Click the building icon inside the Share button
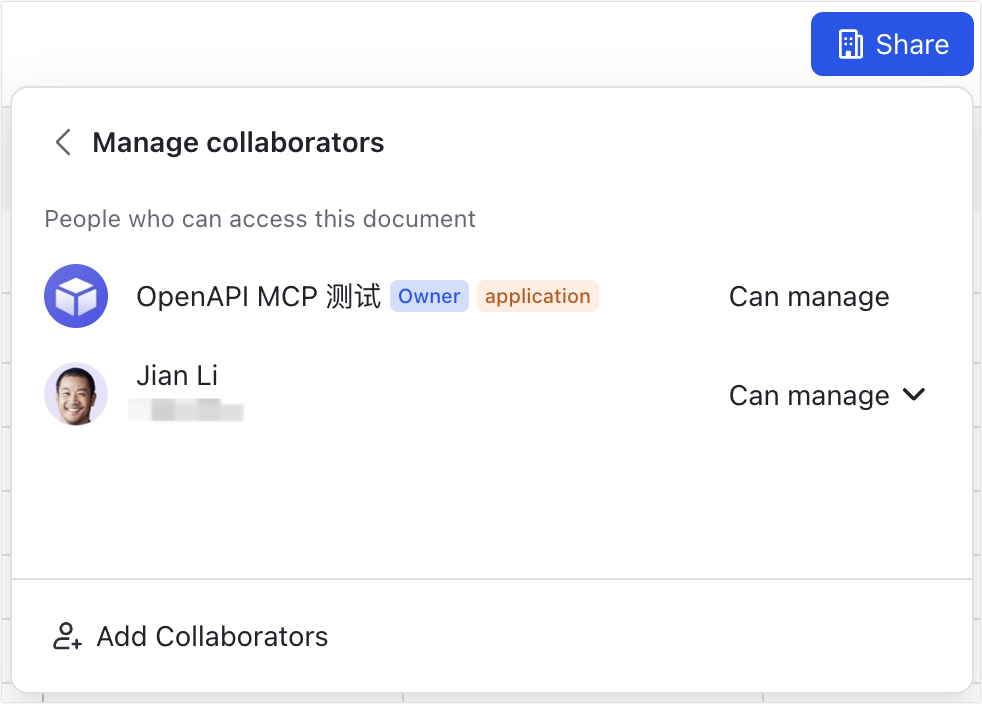The height and width of the screenshot is (704, 982). [851, 44]
